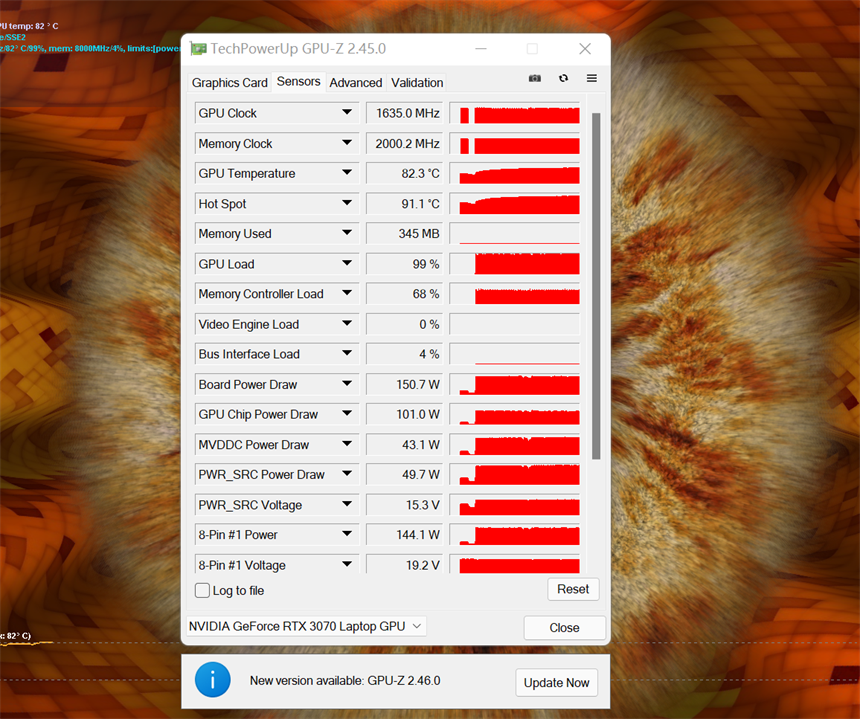Open the 8-Pin #1 Power dropdown
860x719 pixels.
(347, 534)
